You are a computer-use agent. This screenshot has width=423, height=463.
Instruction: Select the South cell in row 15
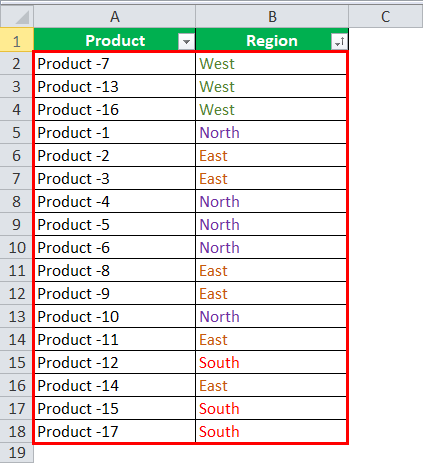tap(271, 363)
